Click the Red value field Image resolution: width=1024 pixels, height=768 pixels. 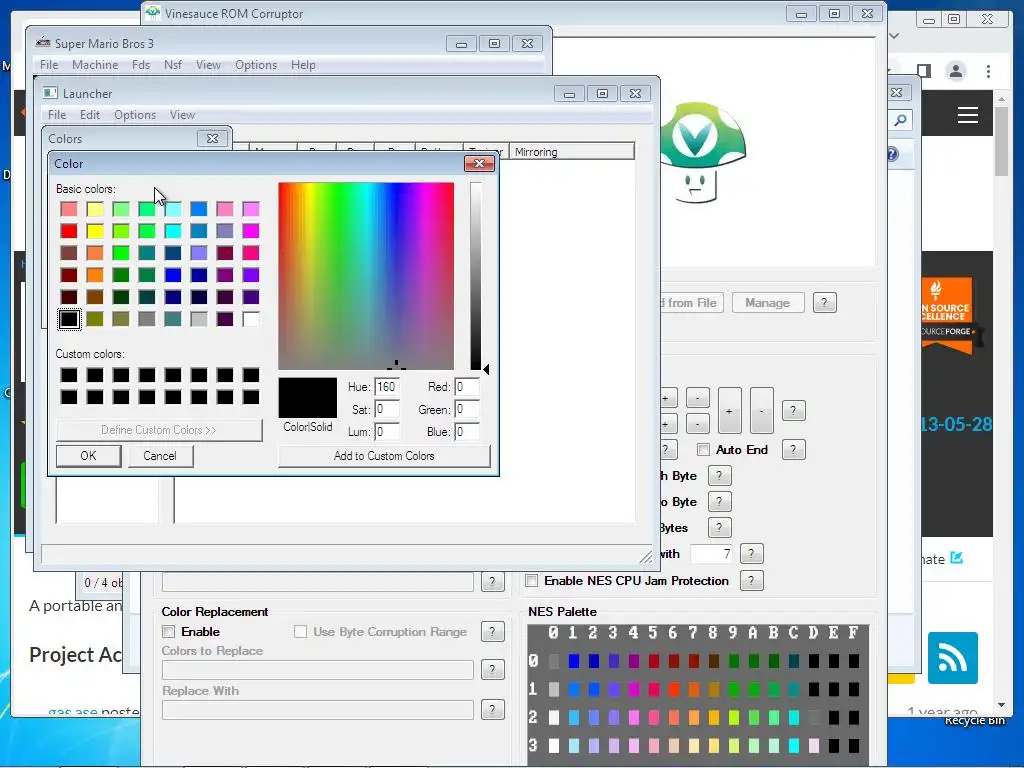click(466, 387)
